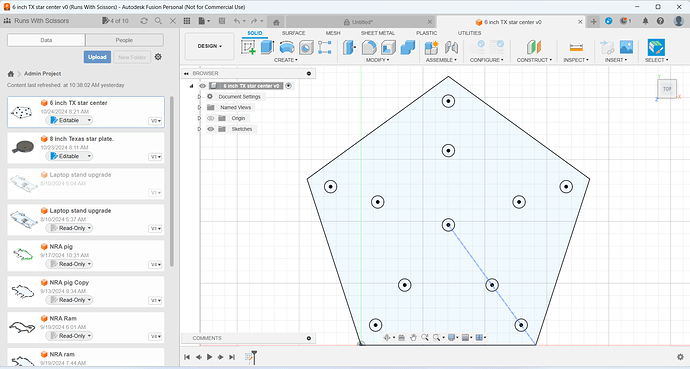The image size is (690, 369).
Task: Open the NRA pig file thumbnail
Action: 22,255
